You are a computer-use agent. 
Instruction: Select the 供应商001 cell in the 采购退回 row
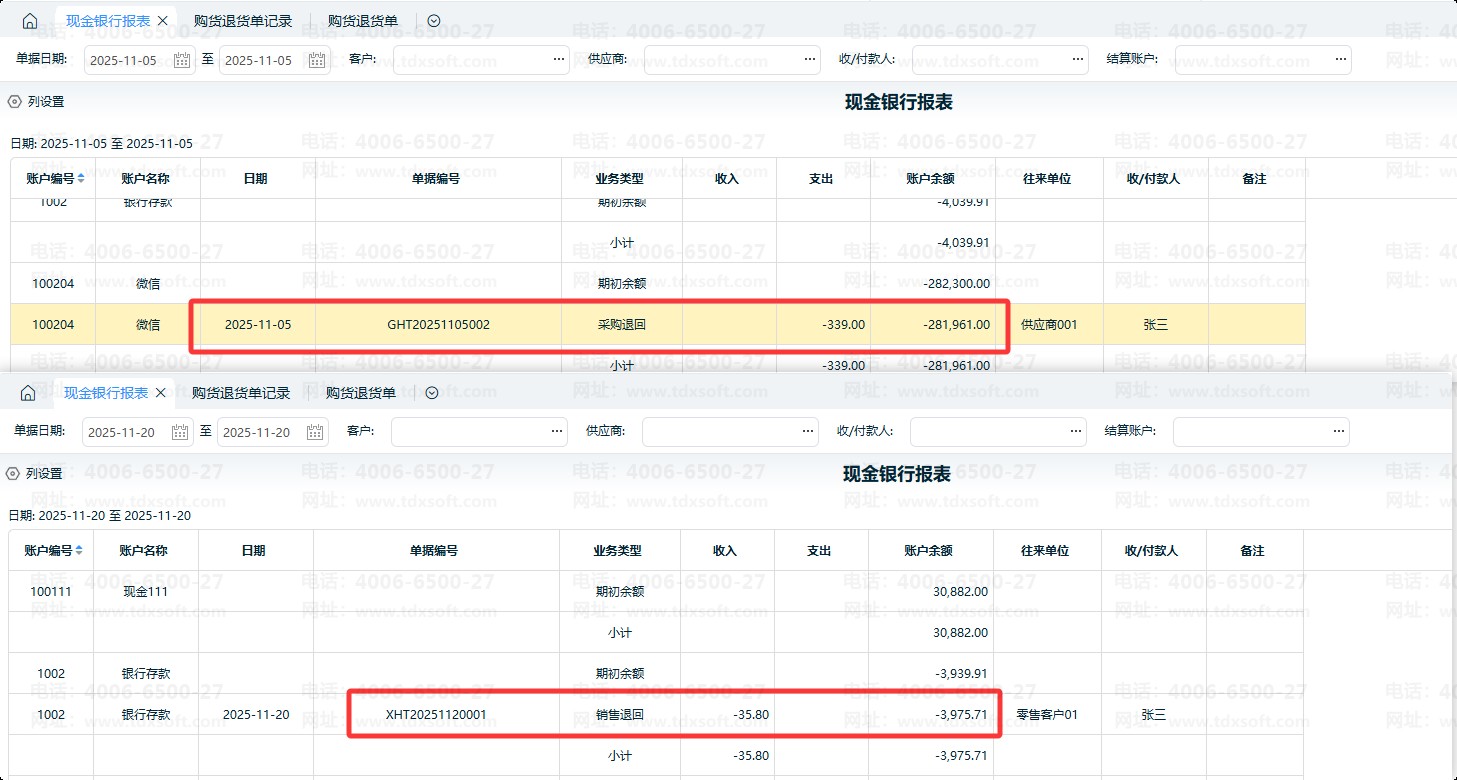click(x=1049, y=325)
